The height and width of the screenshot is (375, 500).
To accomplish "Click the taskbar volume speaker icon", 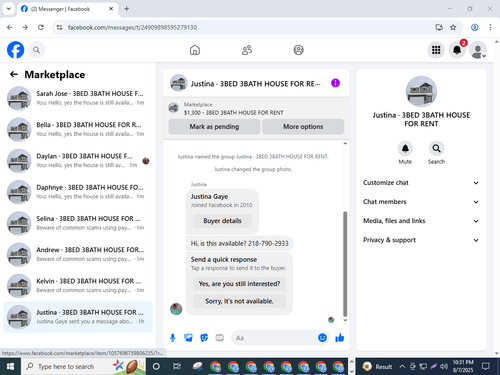I will pos(444,366).
